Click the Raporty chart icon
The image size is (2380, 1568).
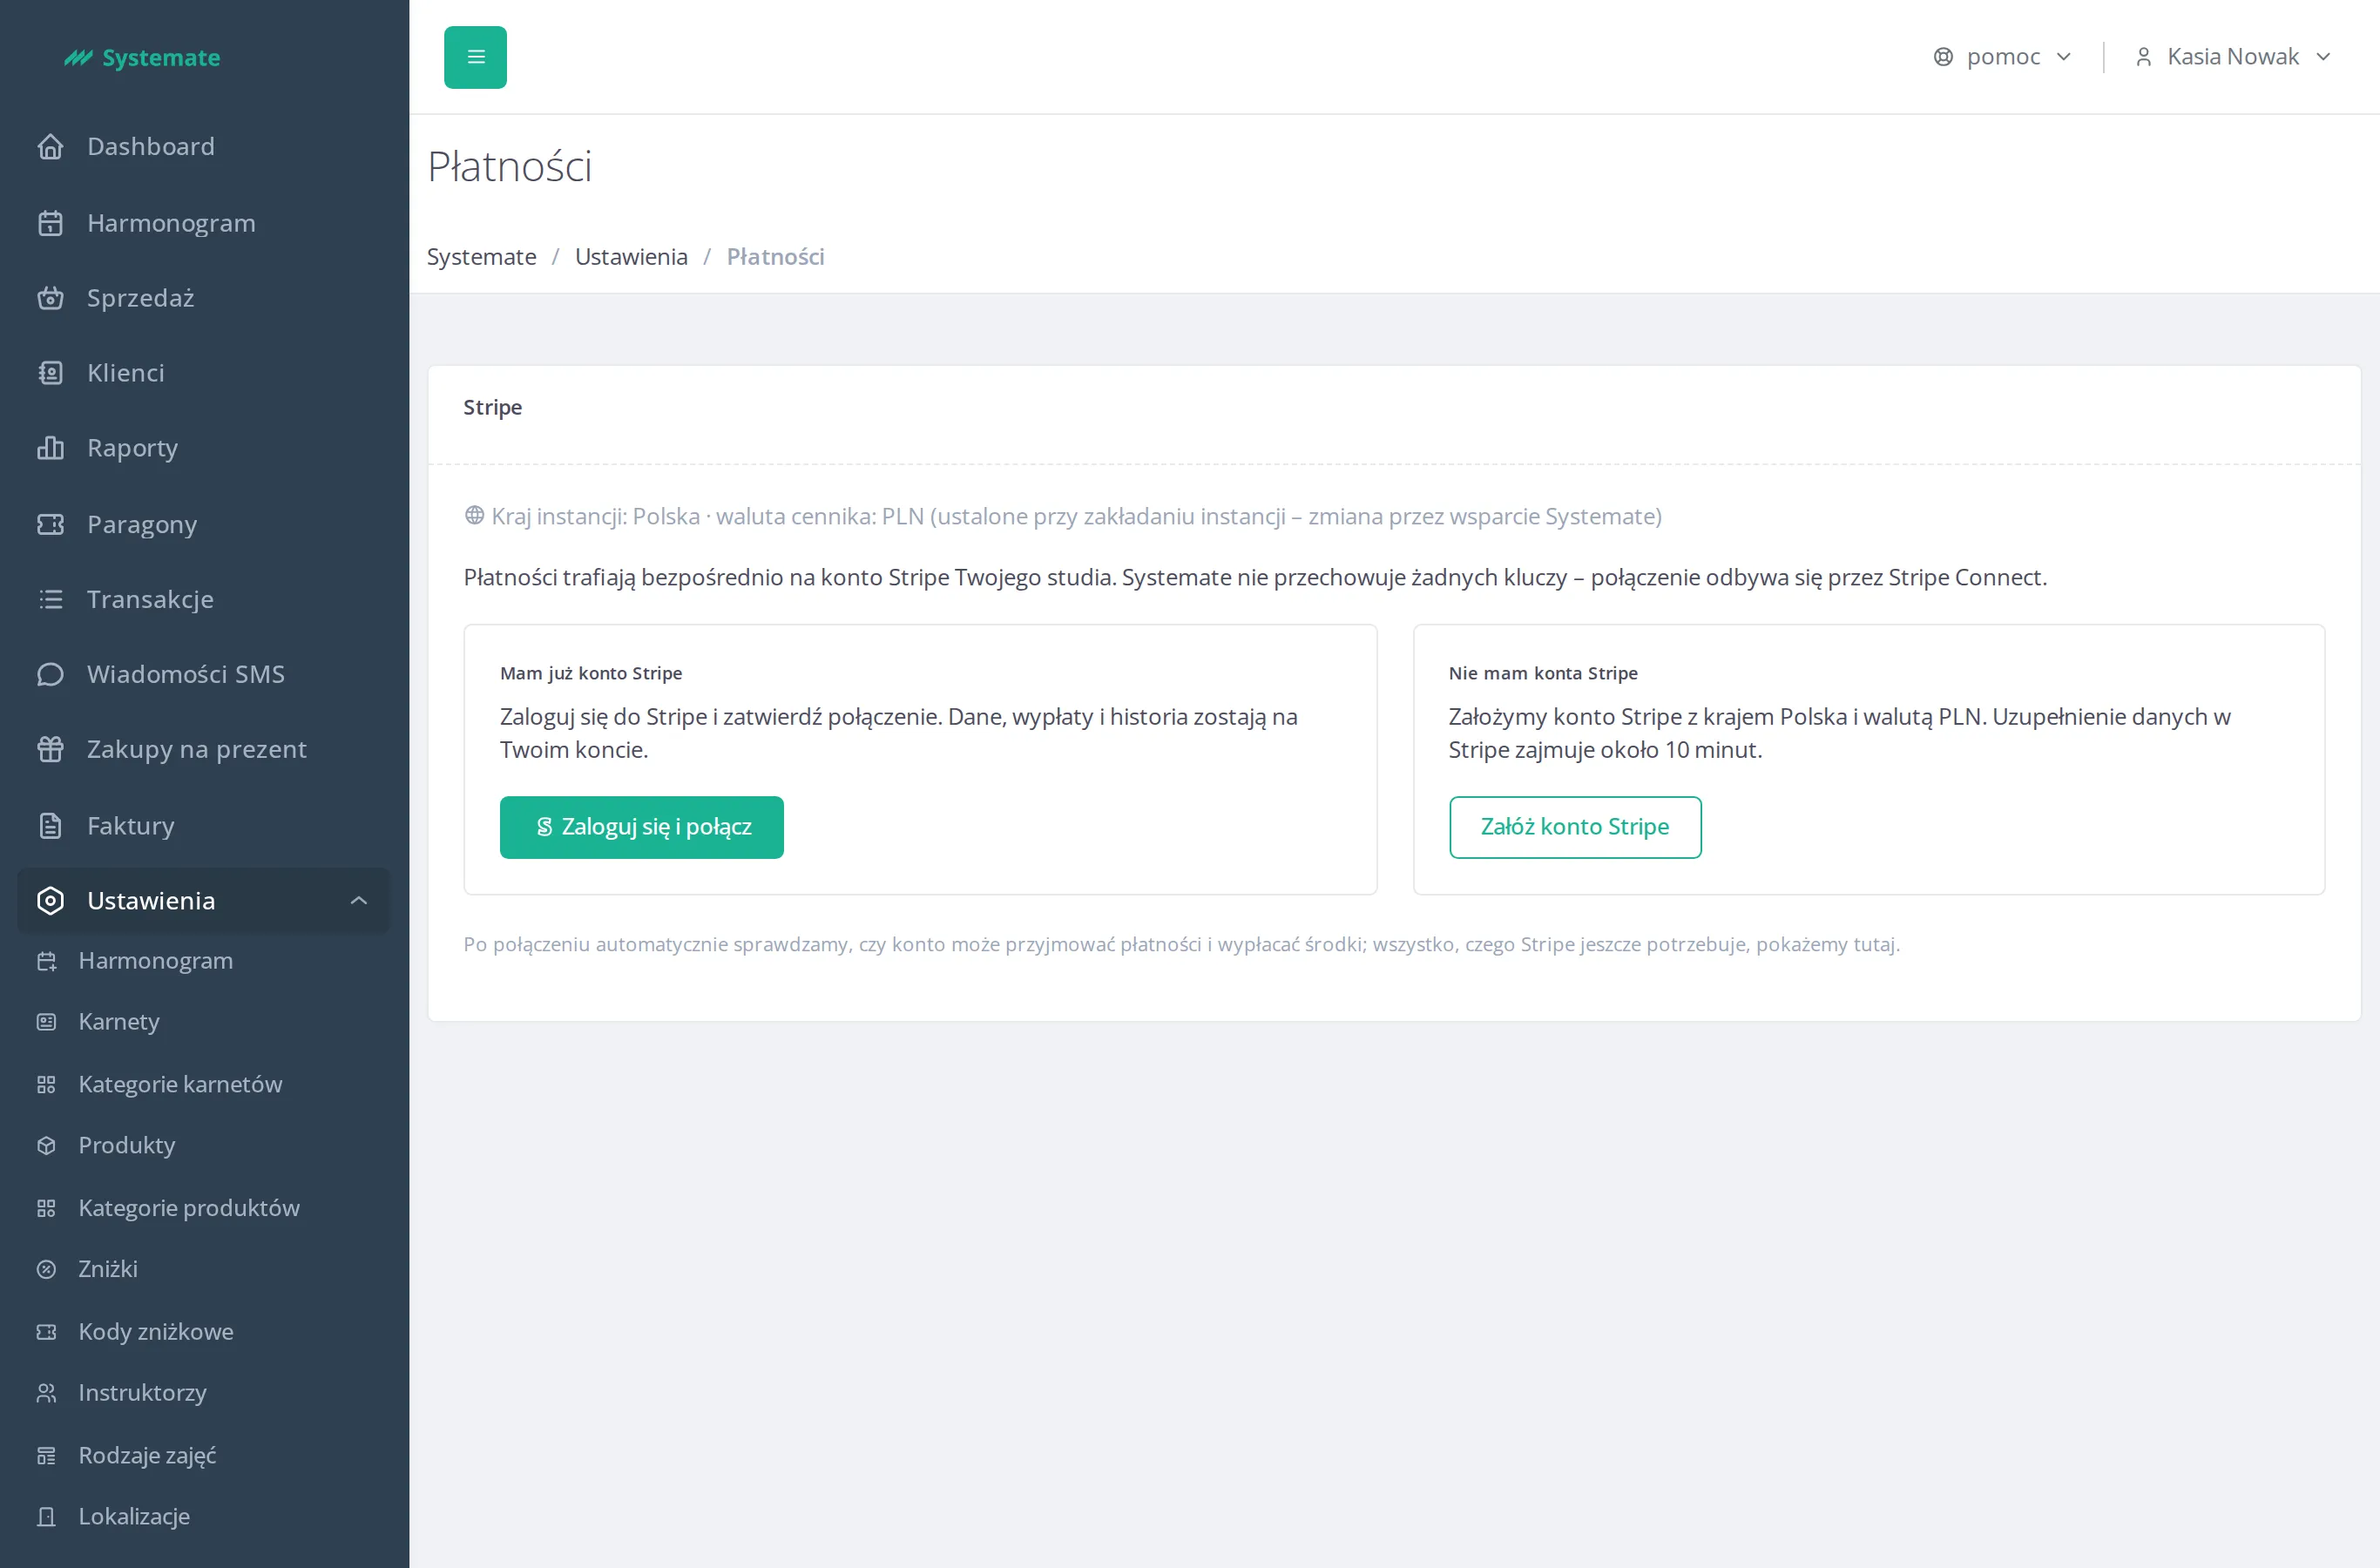50,448
